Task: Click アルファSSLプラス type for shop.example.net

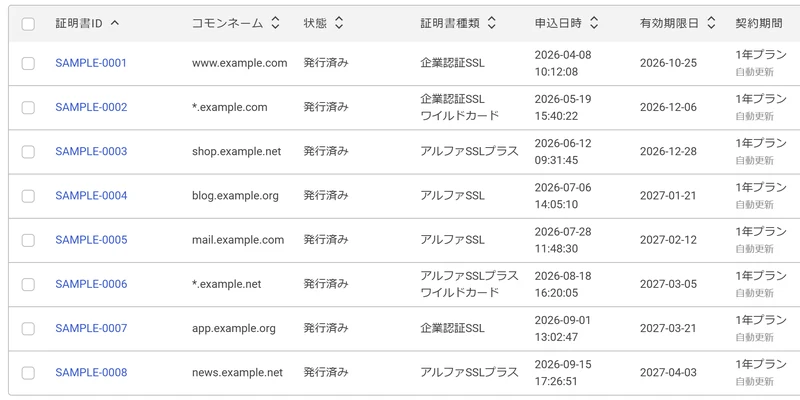Action: (469, 152)
